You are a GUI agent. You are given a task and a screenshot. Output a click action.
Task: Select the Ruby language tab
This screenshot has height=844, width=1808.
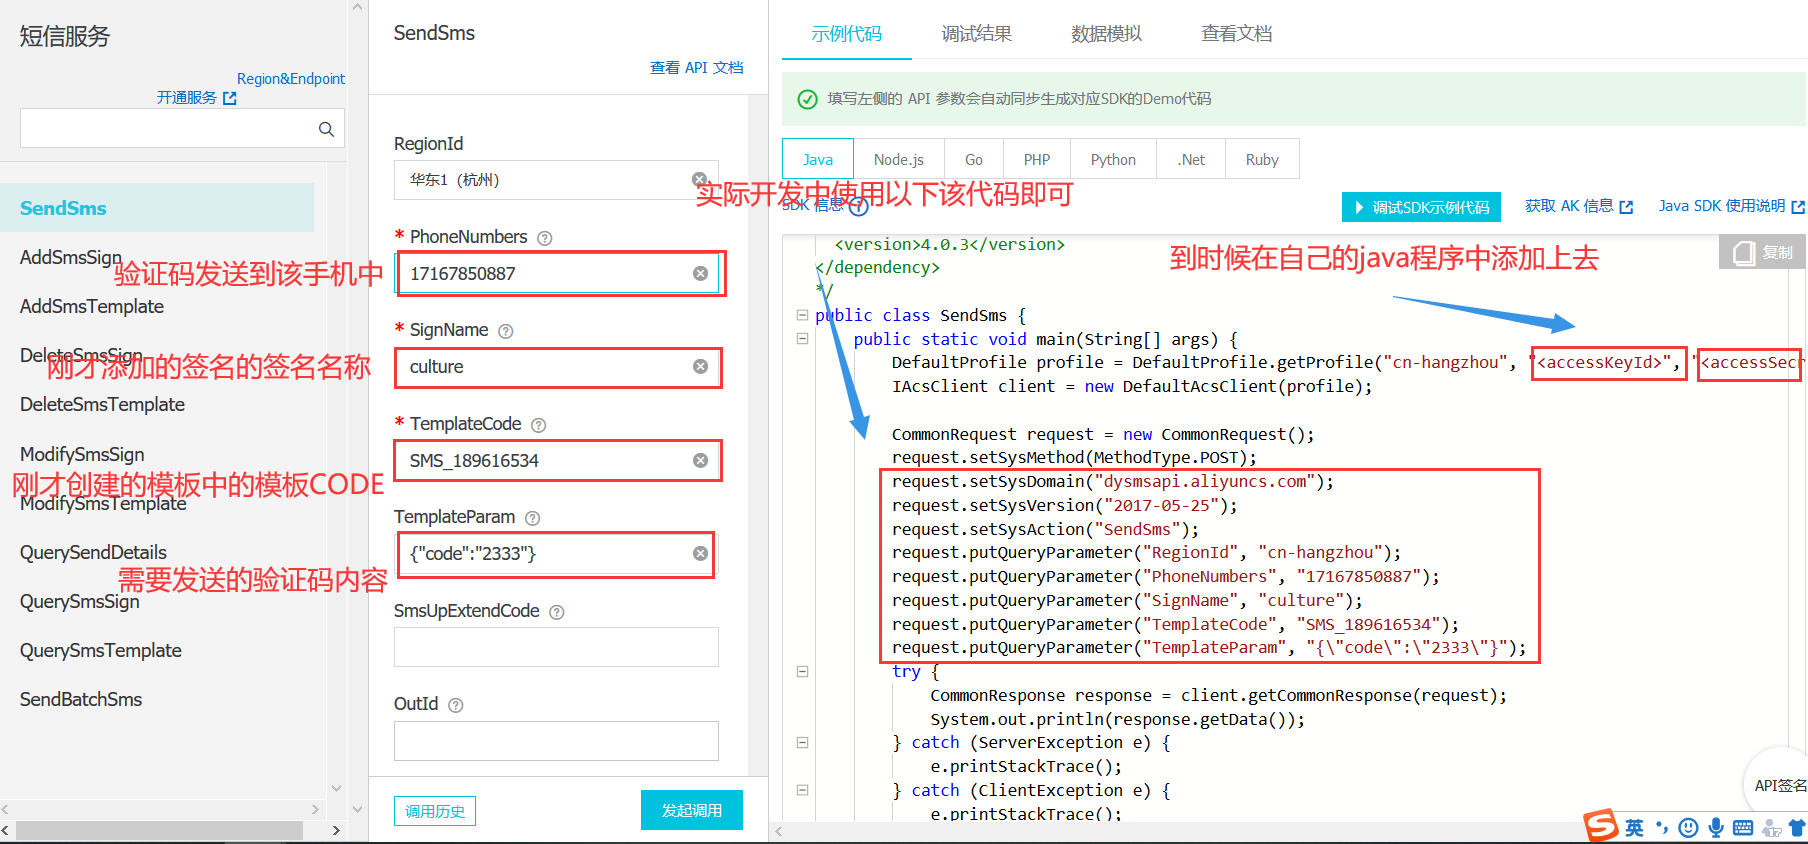[x=1262, y=160]
